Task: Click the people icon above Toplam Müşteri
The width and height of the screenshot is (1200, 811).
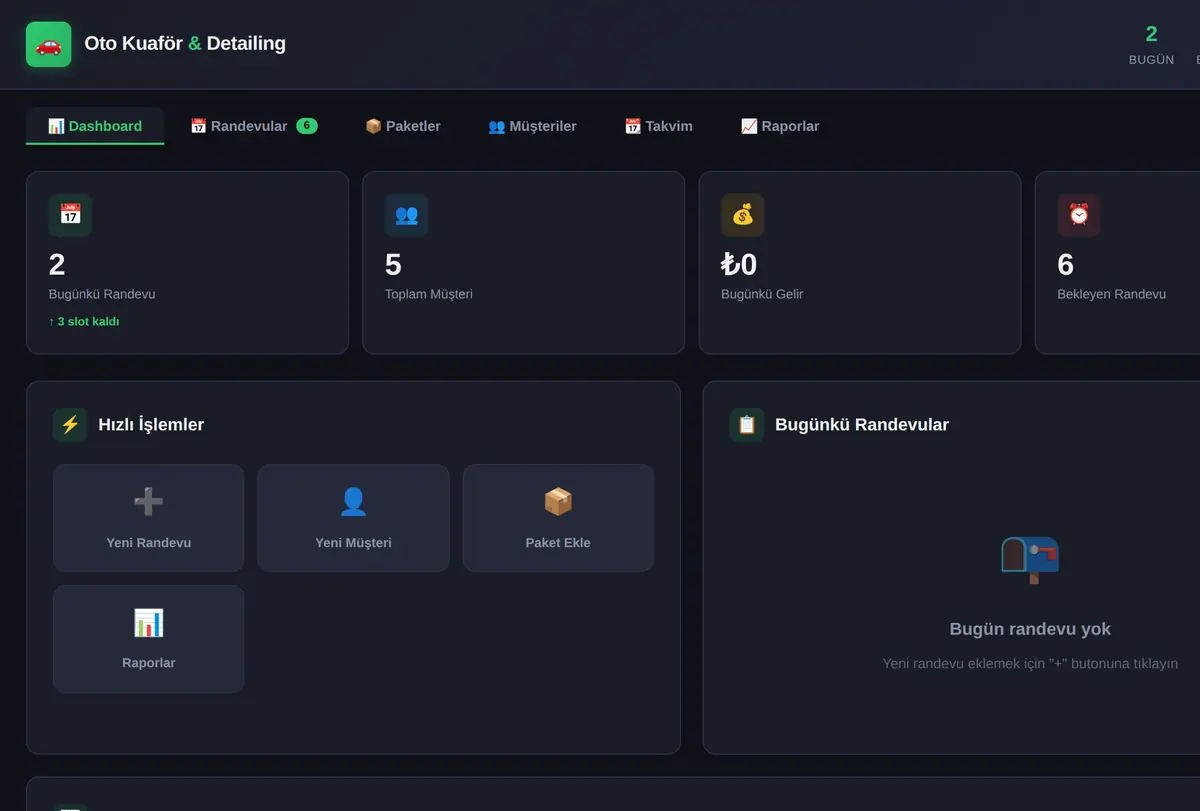Action: [406, 215]
